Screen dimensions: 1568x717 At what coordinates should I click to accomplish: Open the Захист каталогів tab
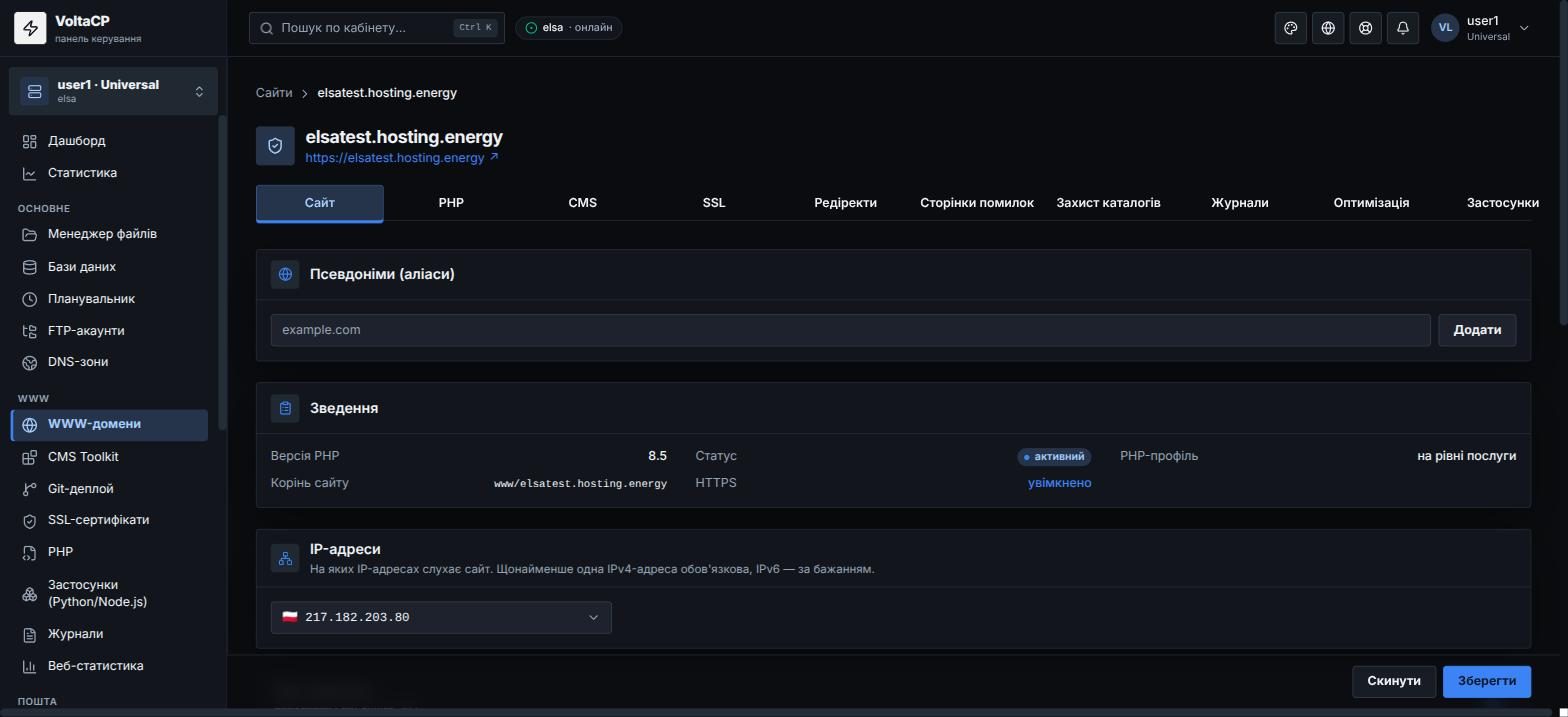tap(1108, 203)
